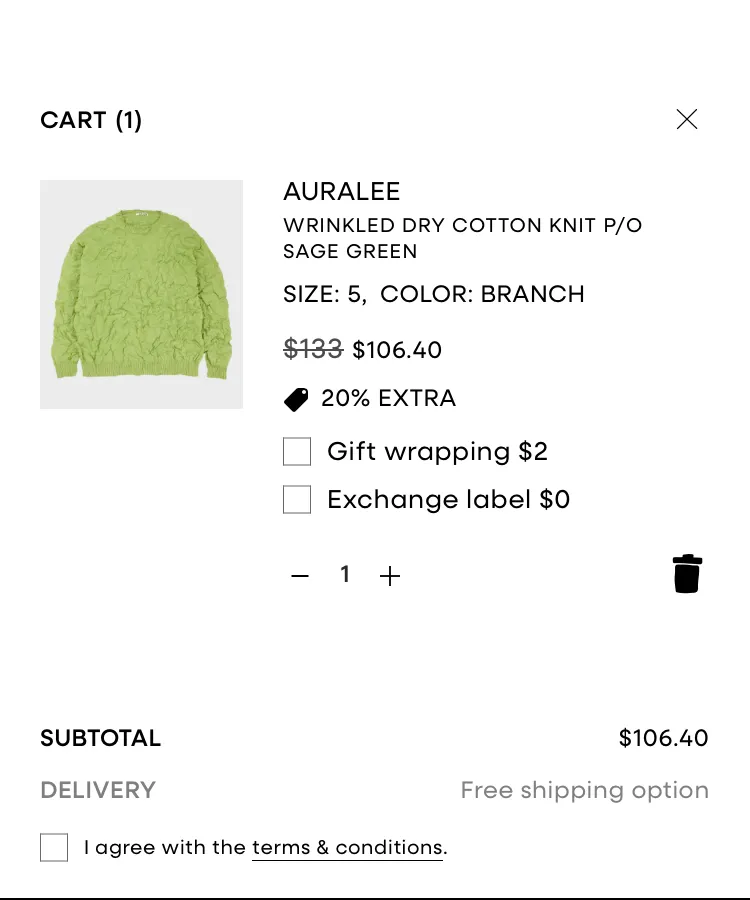
Task: Close the cart panel
Action: pos(686,119)
